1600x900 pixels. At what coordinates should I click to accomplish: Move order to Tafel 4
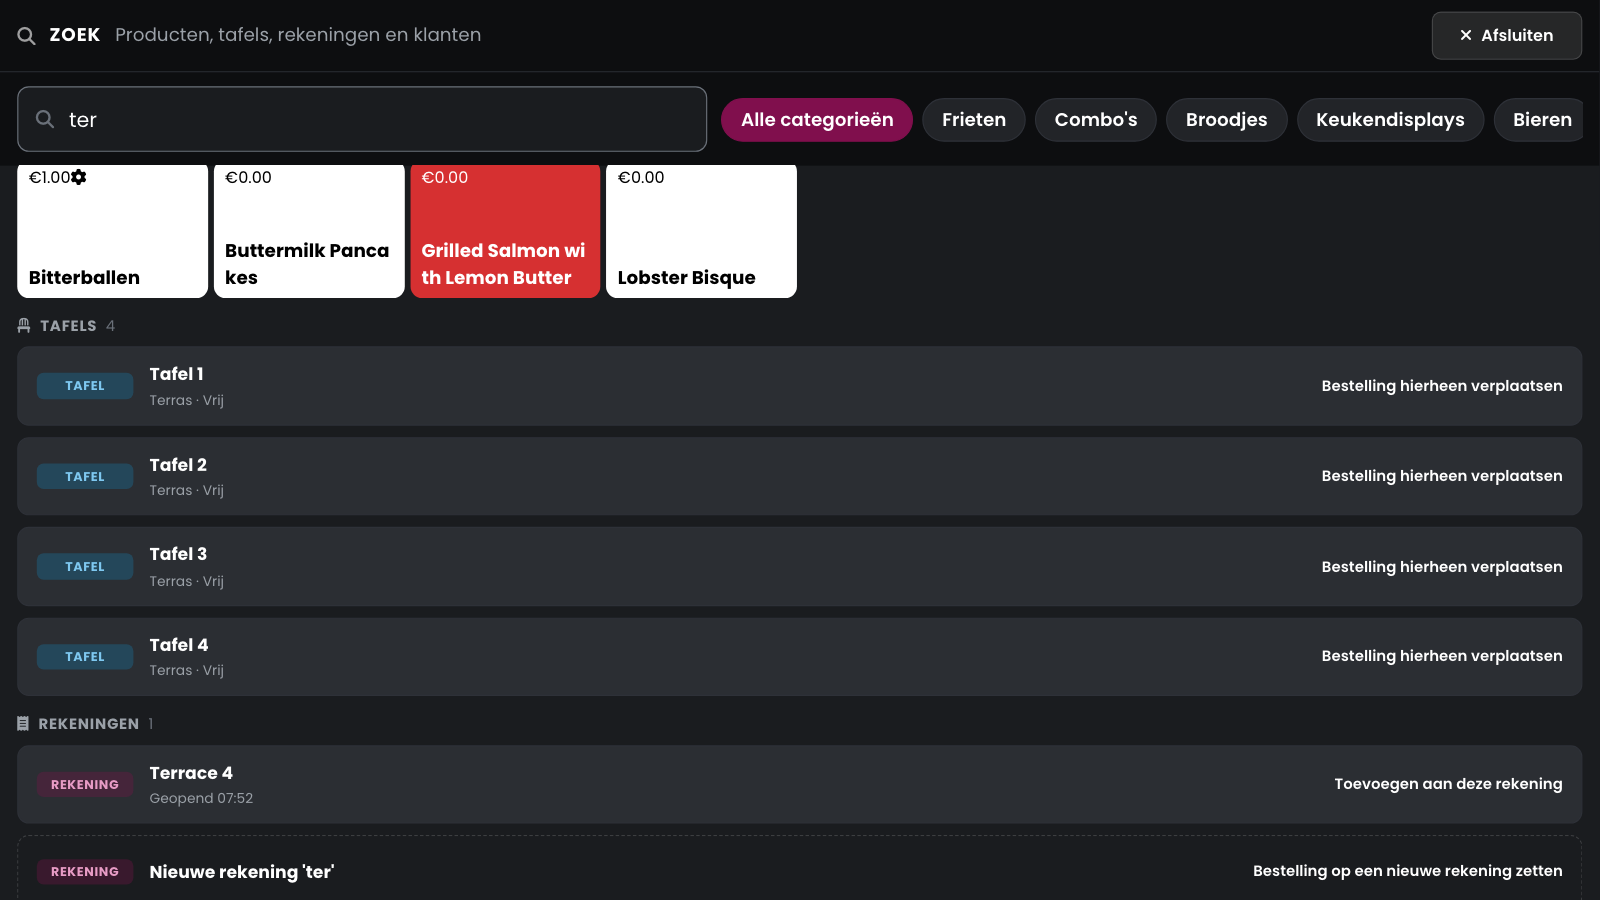tap(1441, 656)
